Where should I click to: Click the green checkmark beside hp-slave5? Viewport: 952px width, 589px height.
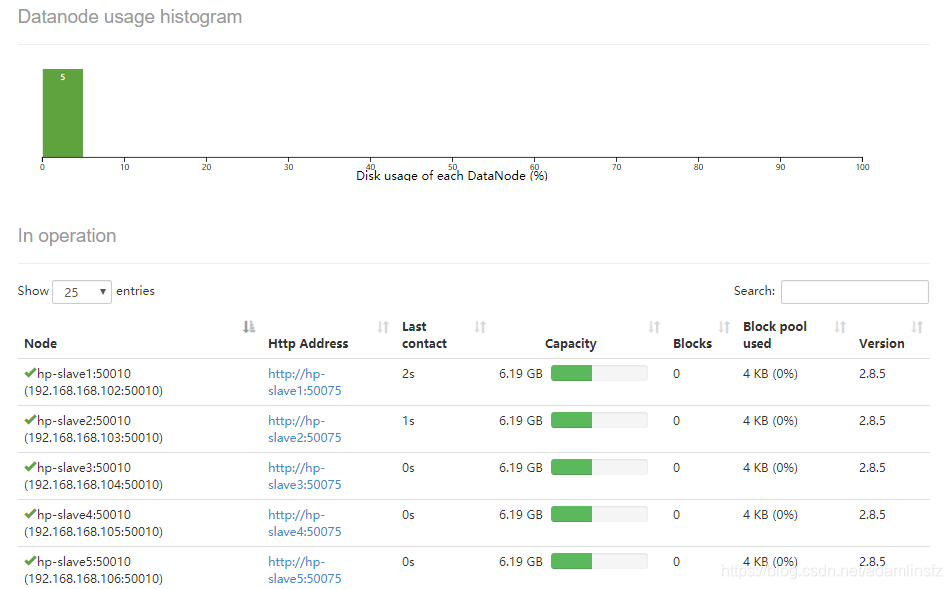tap(30, 560)
